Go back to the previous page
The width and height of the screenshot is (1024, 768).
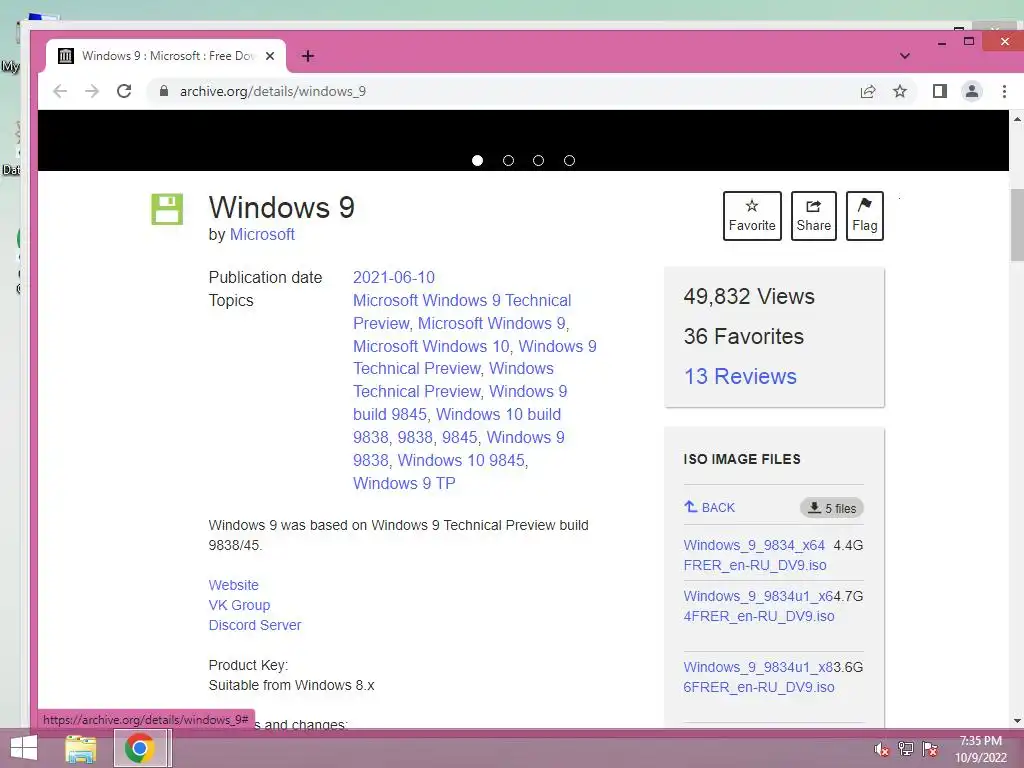60,91
